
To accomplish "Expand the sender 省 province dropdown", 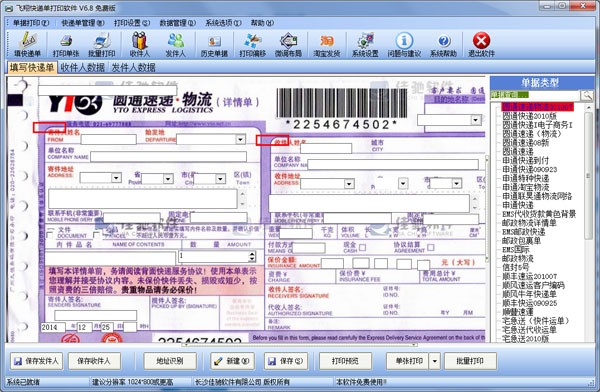I will (x=168, y=179).
